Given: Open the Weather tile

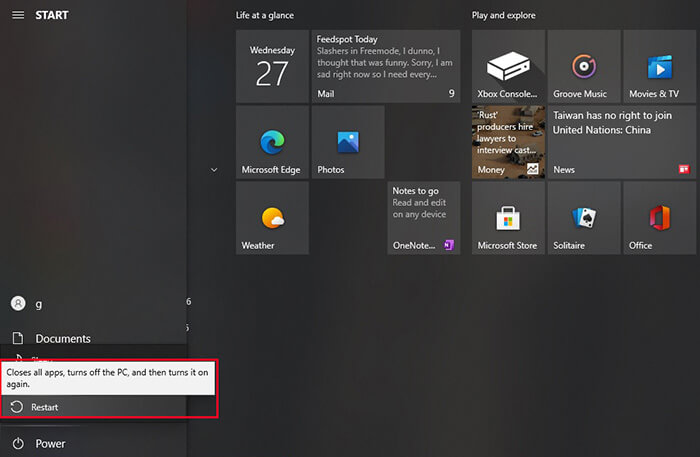Looking at the screenshot, I should [272, 218].
